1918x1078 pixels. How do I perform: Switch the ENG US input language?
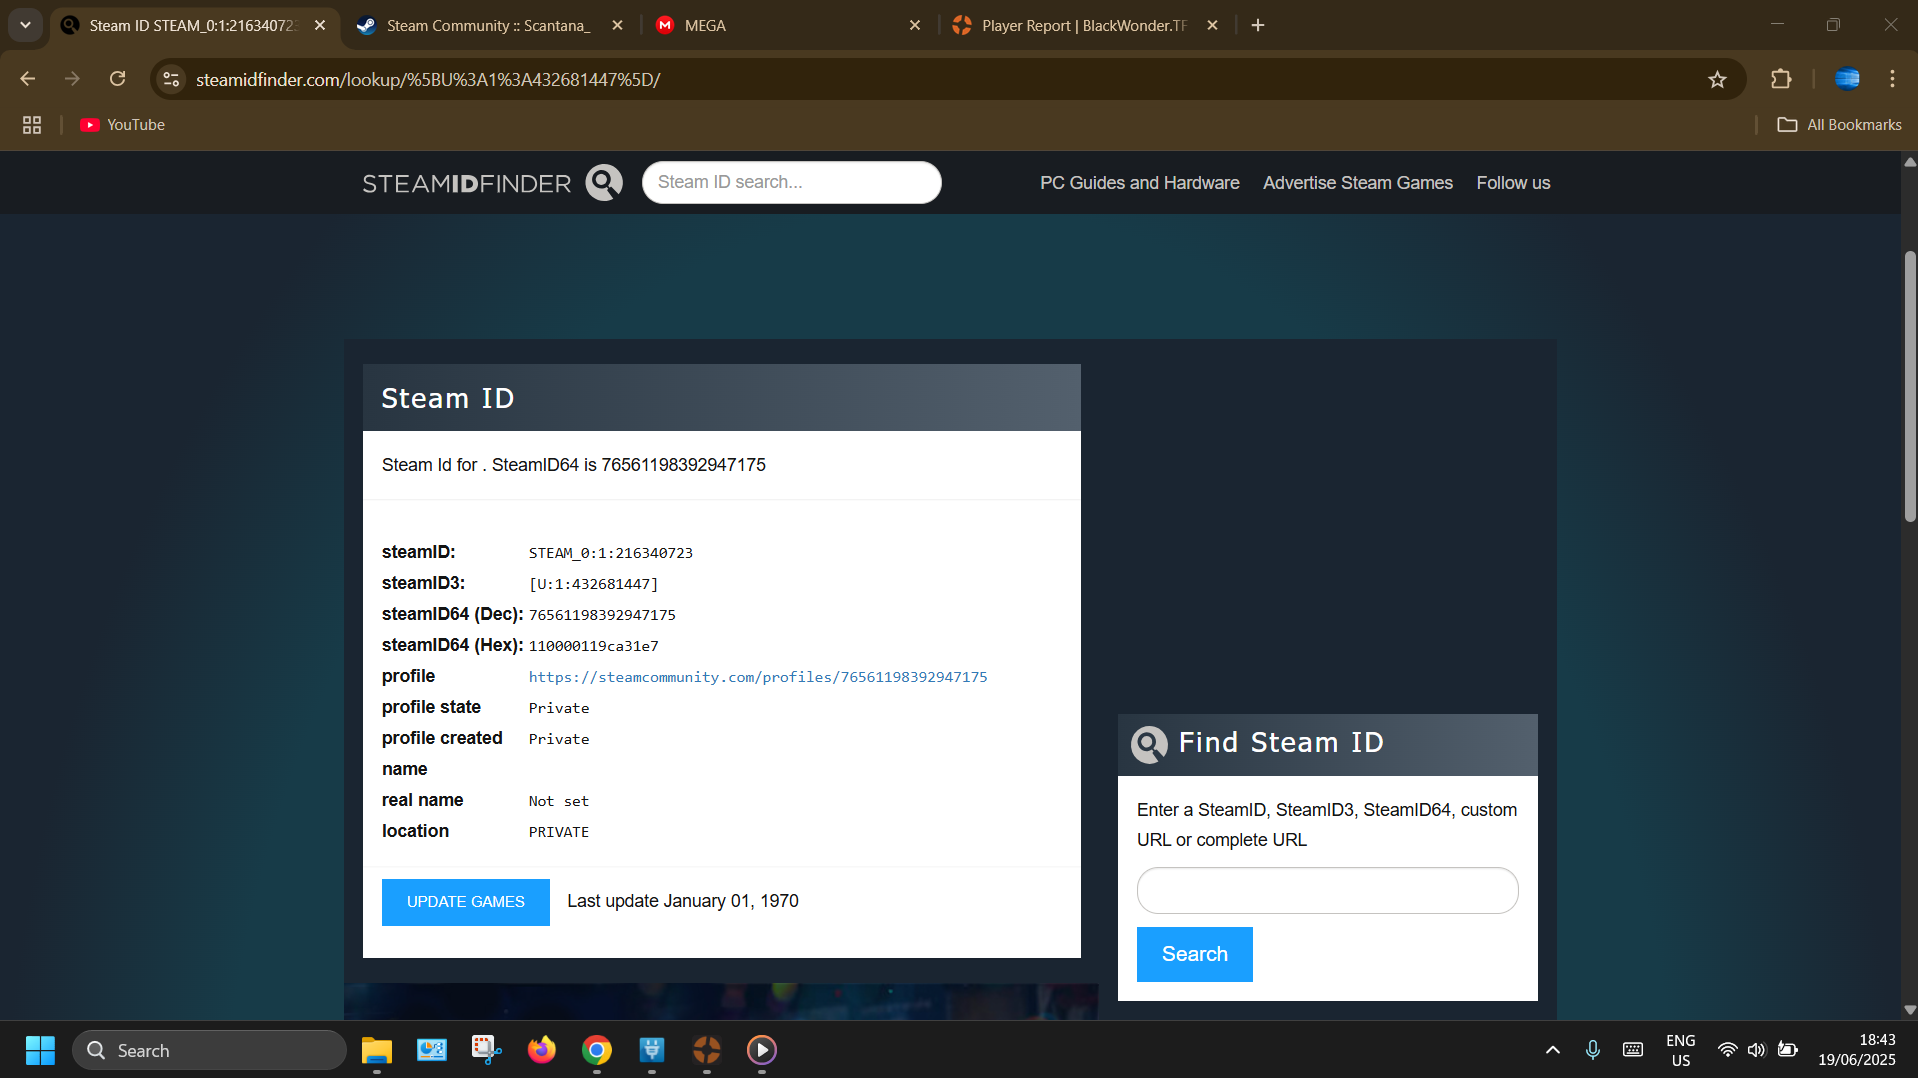(1680, 1050)
